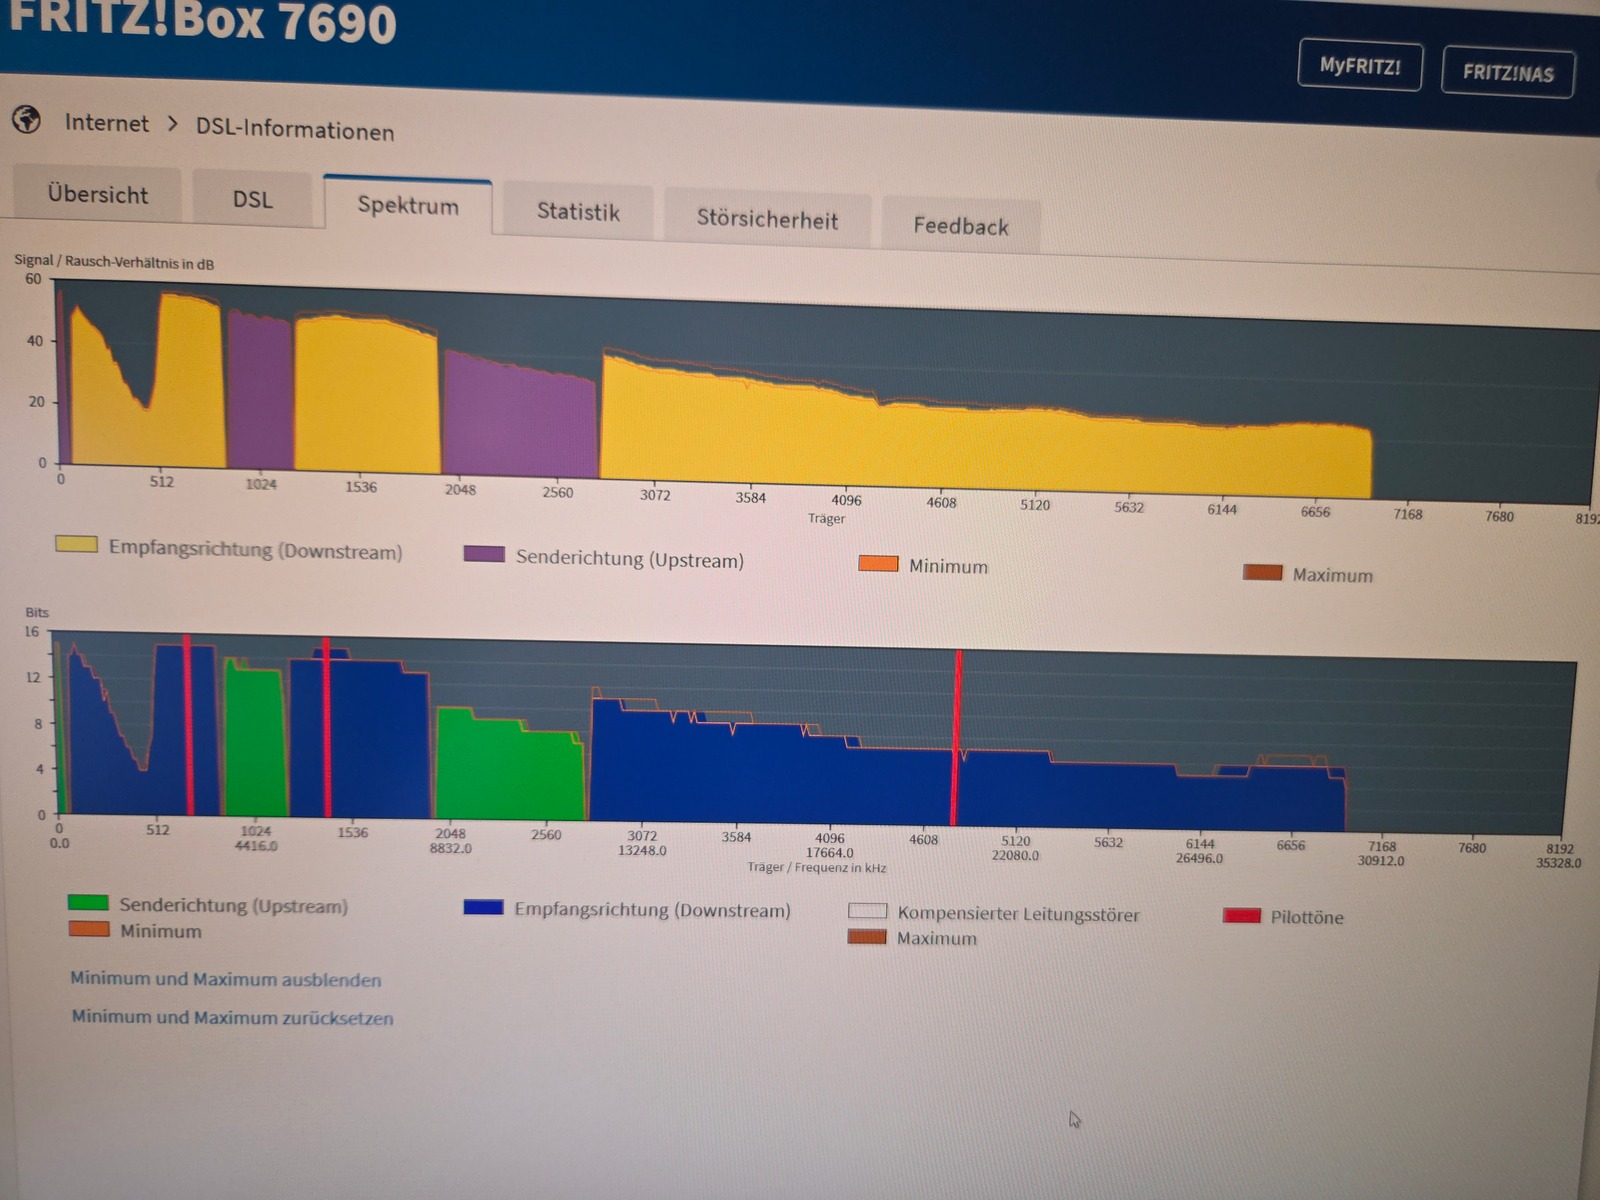Click yellow Downstream swatch in SNR legend
The width and height of the screenshot is (1600, 1200).
(x=76, y=544)
